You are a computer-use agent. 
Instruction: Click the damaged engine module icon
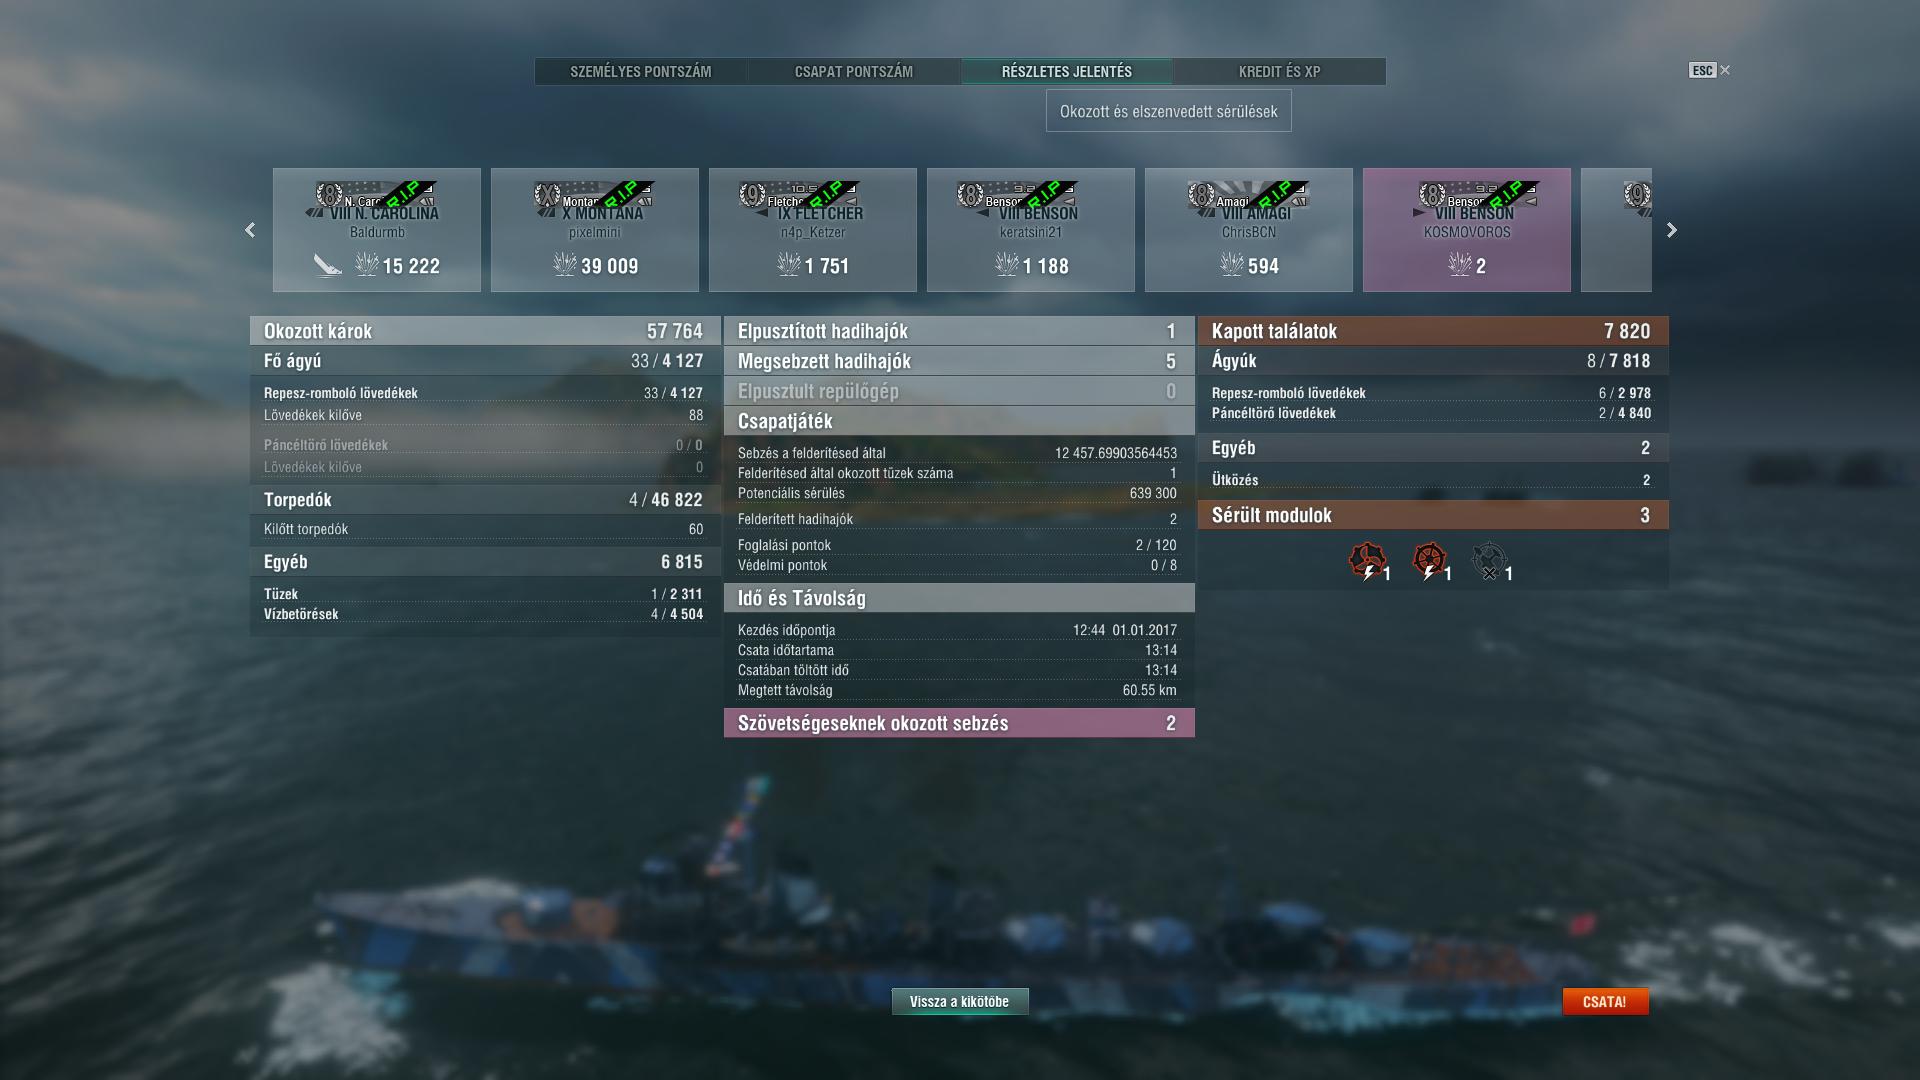pyautogui.click(x=1367, y=561)
